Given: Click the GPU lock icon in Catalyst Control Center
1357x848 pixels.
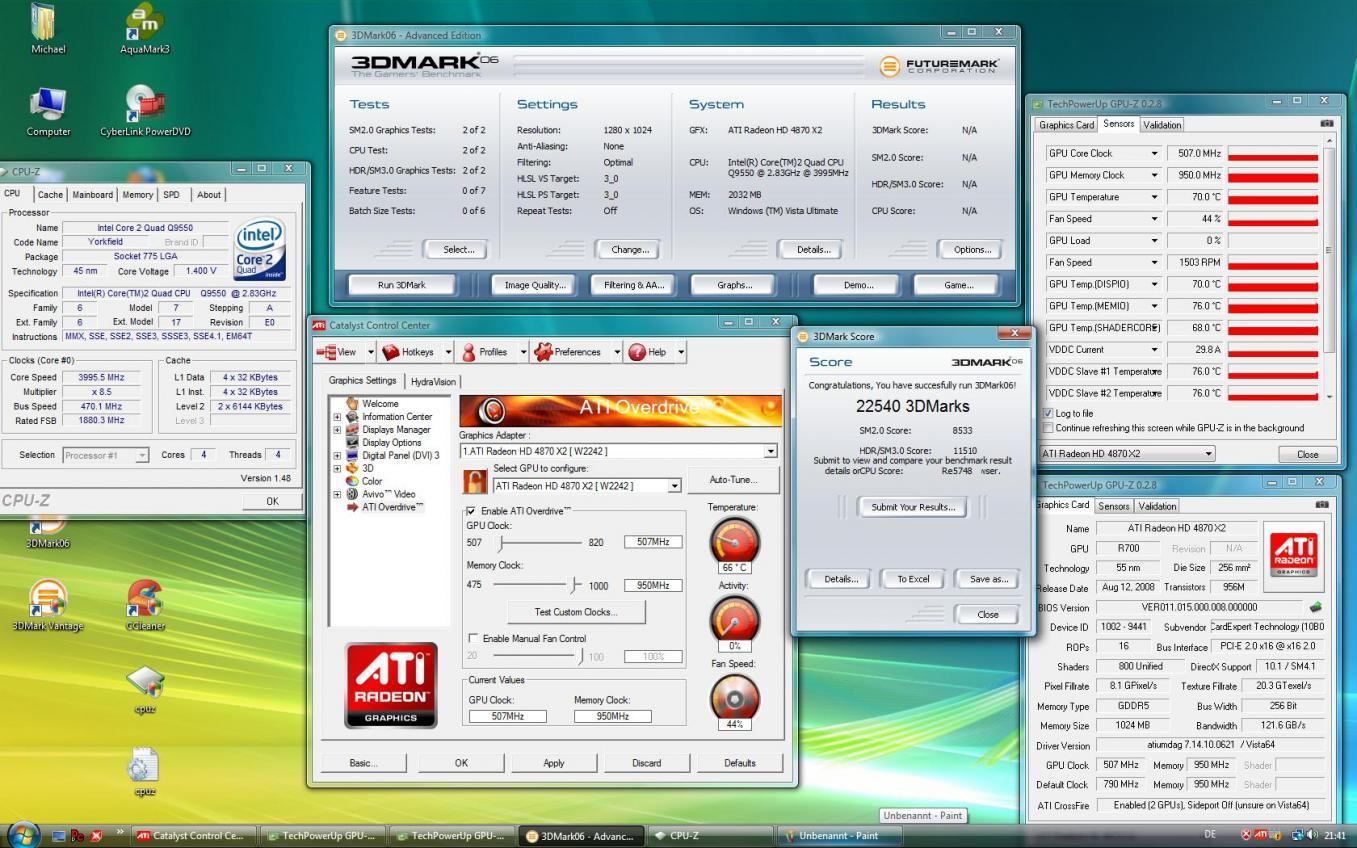Looking at the screenshot, I should click(x=474, y=482).
